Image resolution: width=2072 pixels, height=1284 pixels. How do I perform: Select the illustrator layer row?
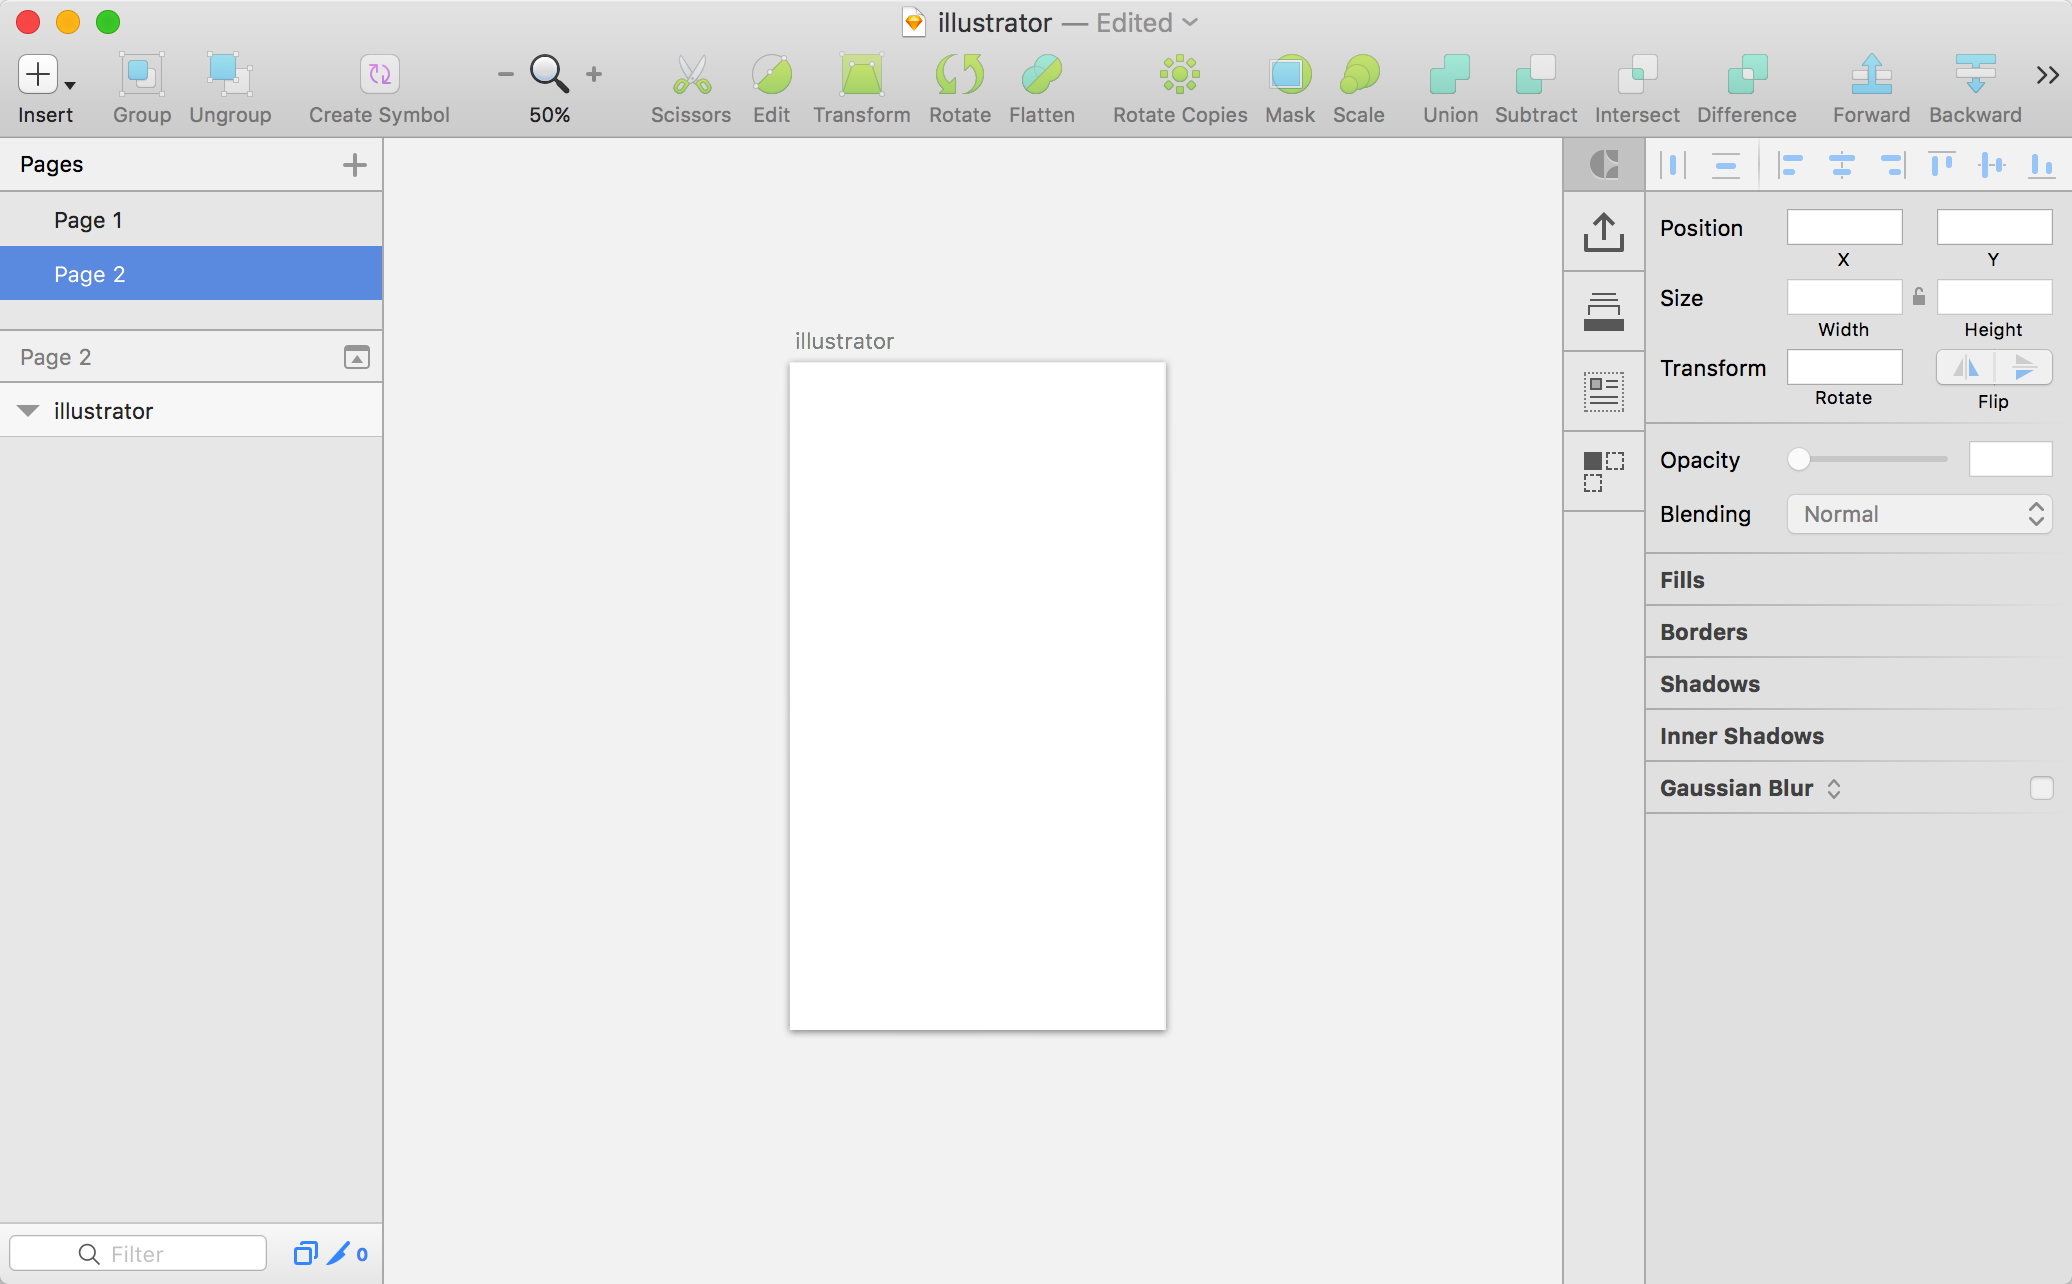point(191,411)
